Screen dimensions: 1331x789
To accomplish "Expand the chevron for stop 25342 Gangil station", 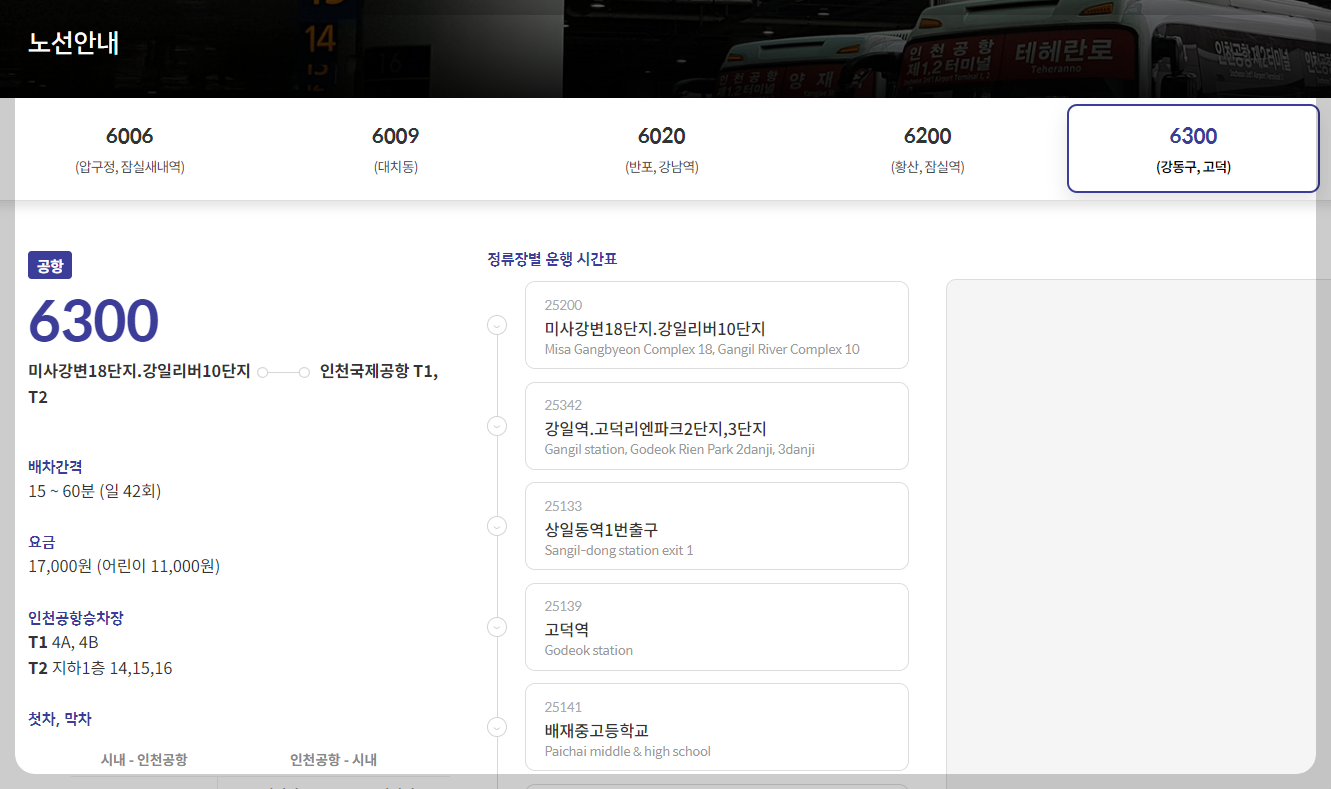I will 497,426.
